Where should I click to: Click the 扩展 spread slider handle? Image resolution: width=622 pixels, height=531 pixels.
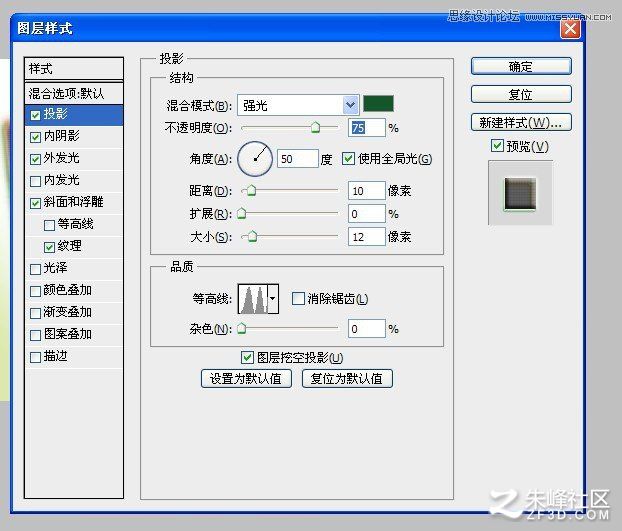242,214
